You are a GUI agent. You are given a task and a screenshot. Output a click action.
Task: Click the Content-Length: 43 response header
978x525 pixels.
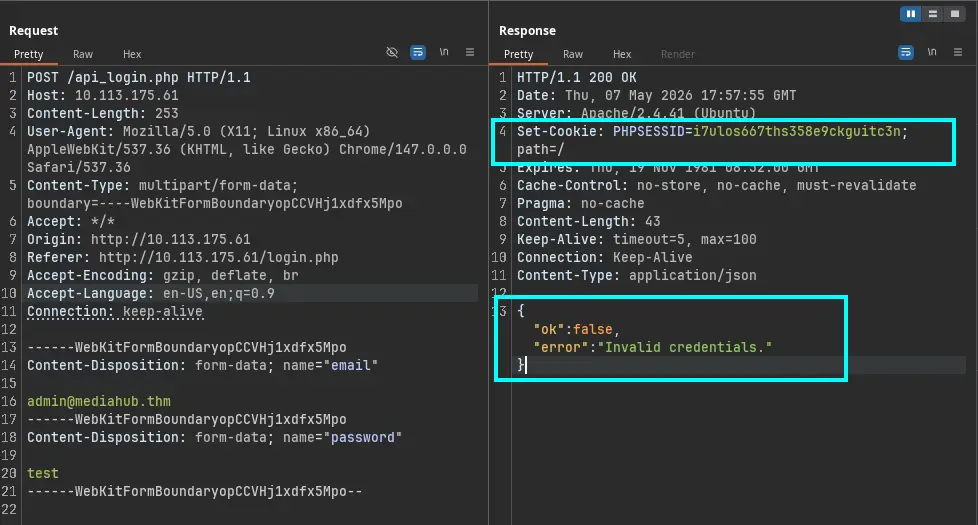pos(588,221)
